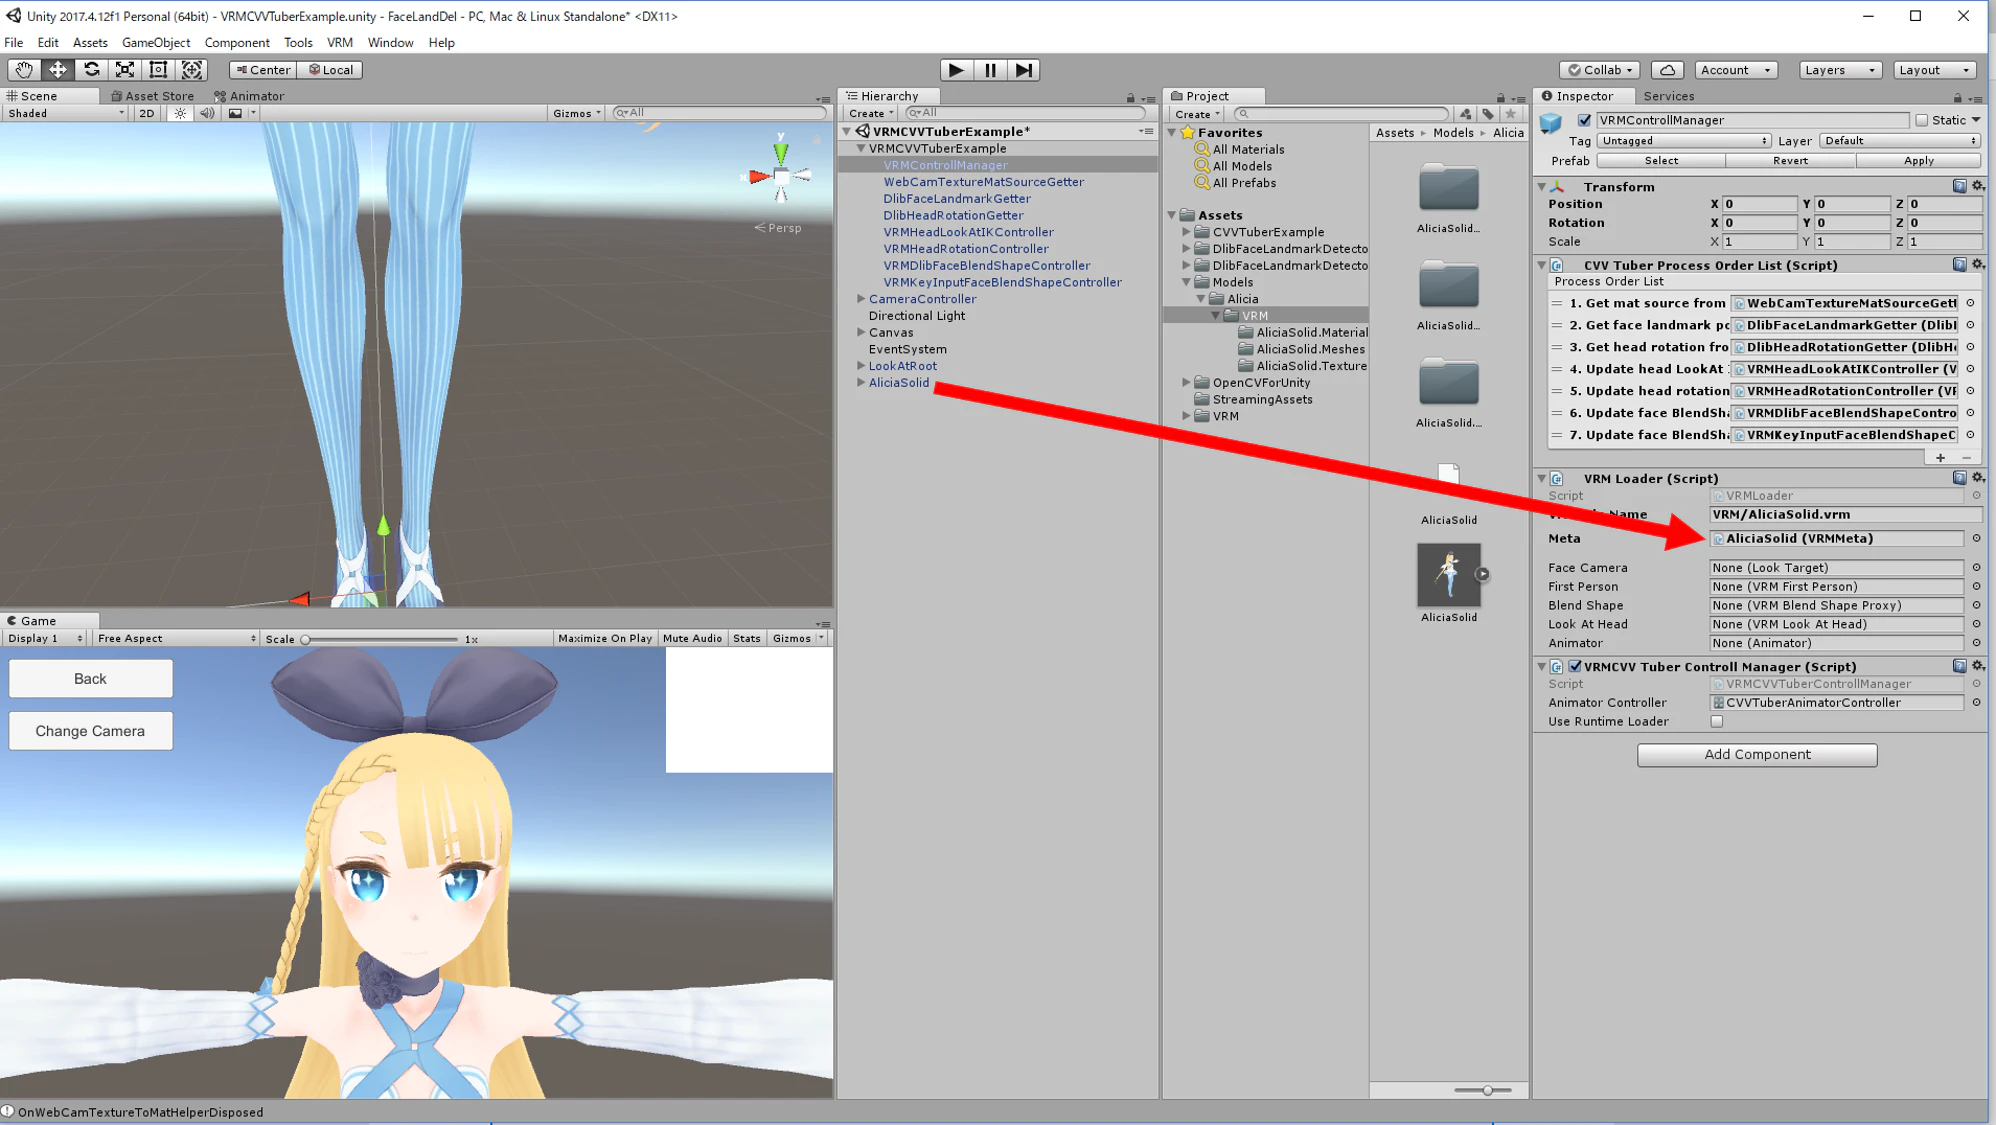Select the Hand tool in toolbar
This screenshot has height=1125, width=1996.
coord(24,69)
